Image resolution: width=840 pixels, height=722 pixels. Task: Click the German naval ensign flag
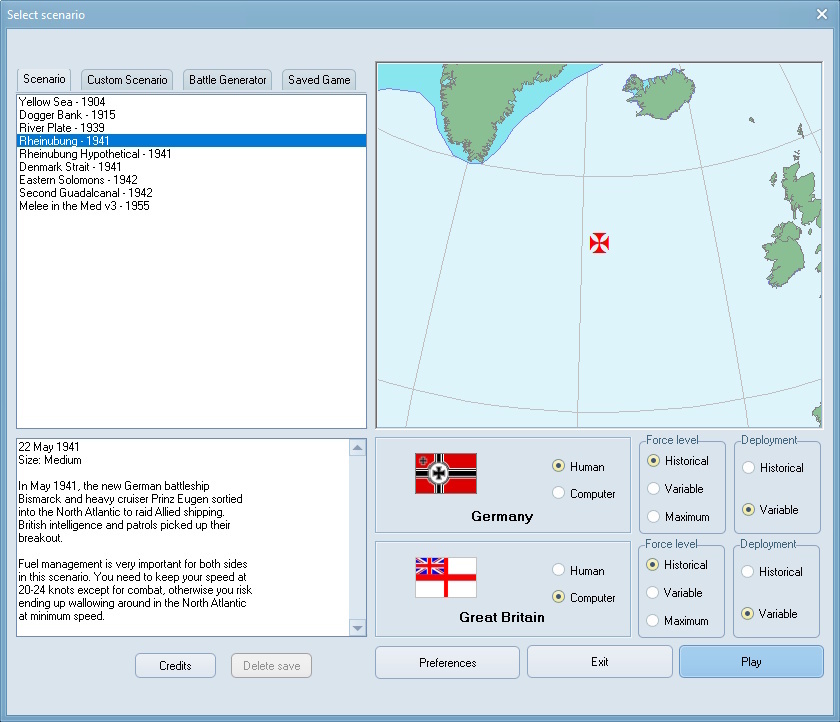point(446,473)
